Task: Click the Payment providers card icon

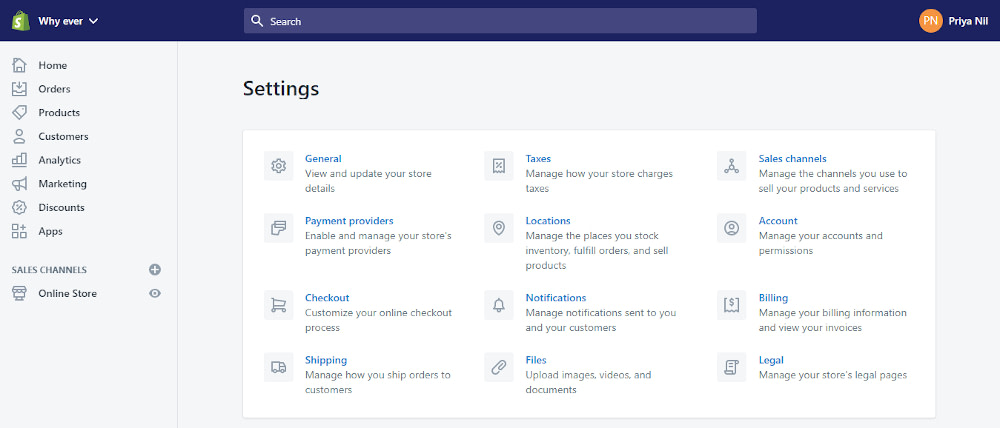Action: click(279, 228)
